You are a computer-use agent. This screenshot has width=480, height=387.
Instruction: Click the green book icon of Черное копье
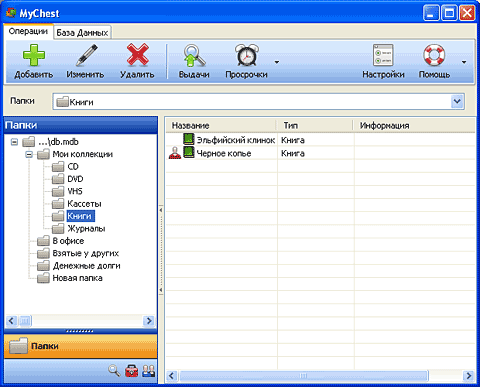189,153
